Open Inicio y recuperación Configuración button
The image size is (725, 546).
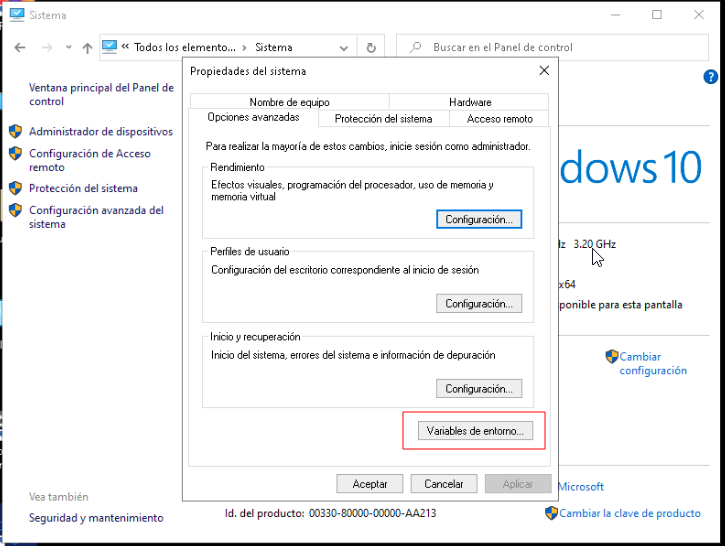click(479, 388)
